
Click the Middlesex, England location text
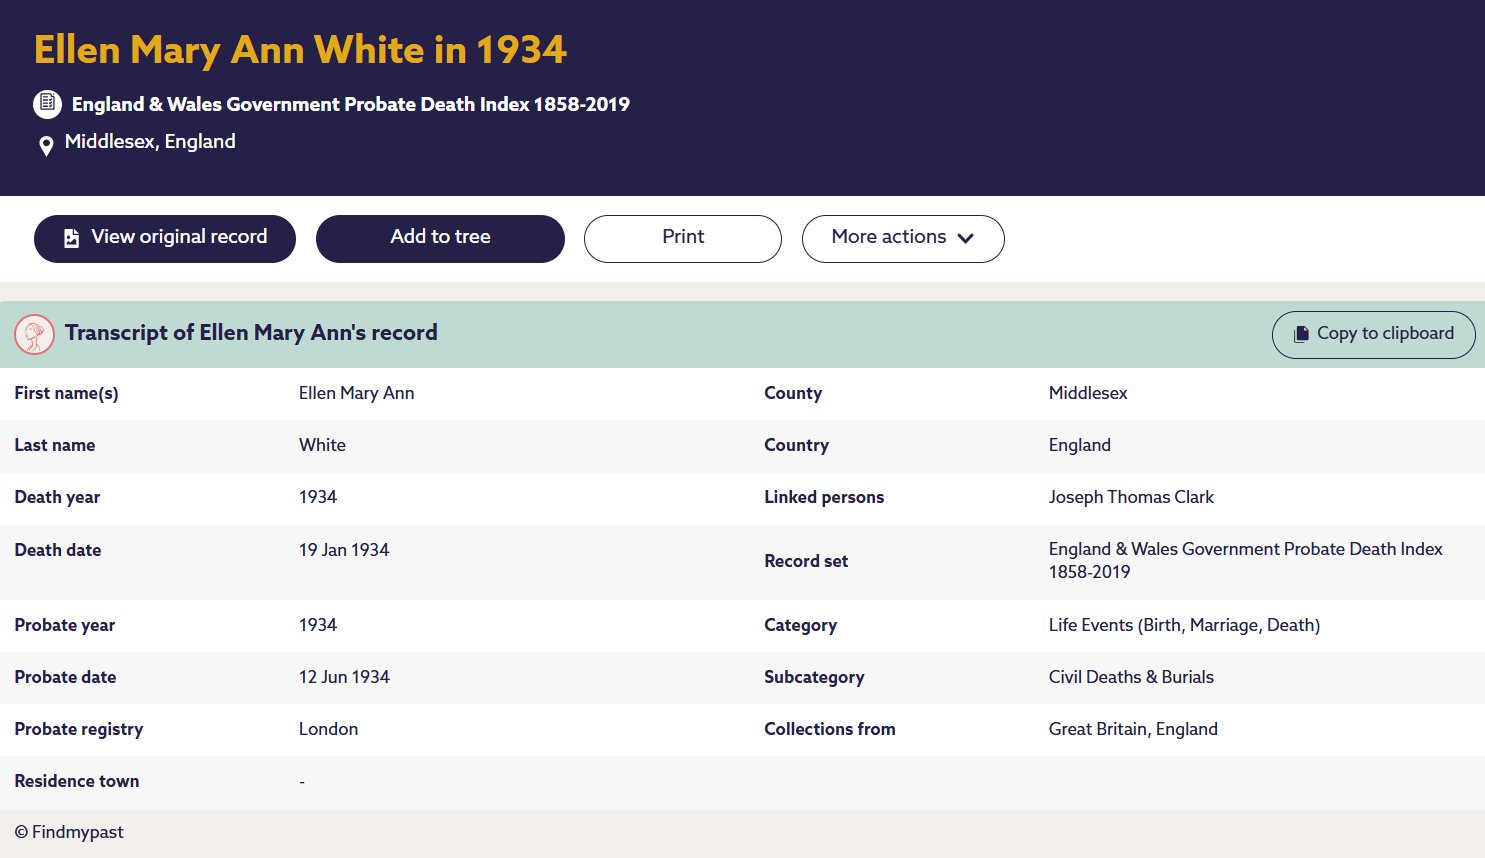click(150, 142)
